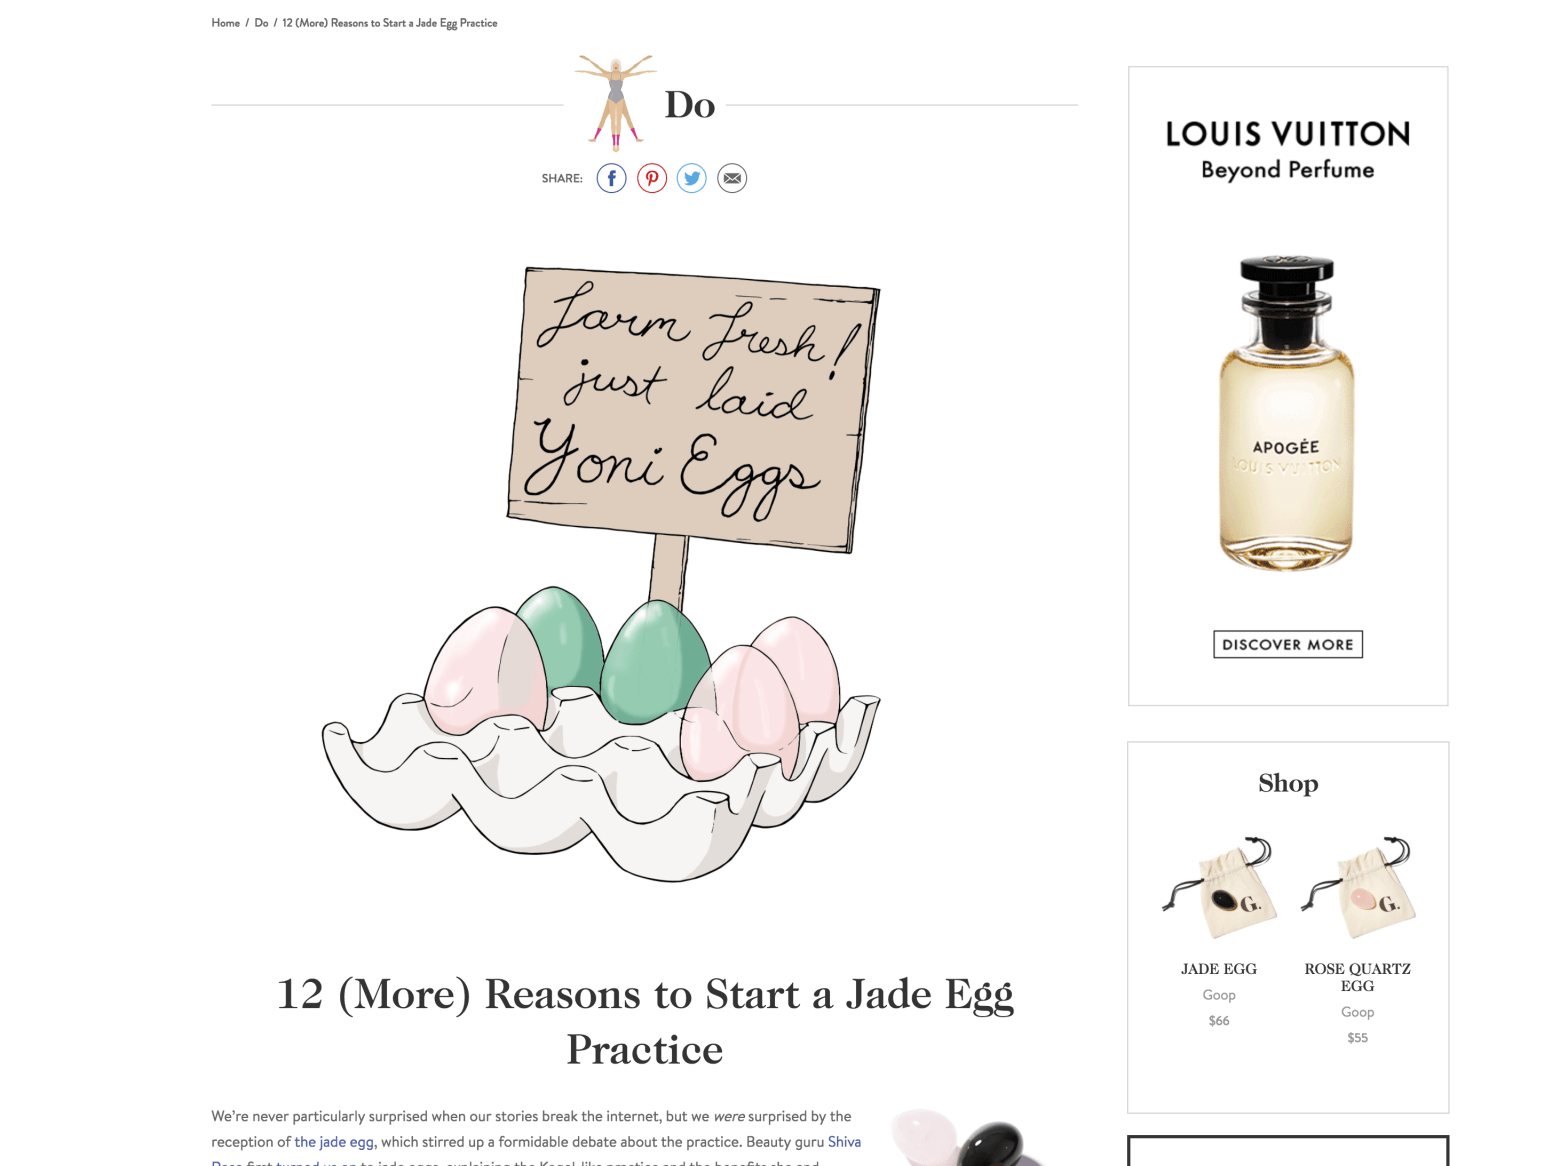The image size is (1568, 1166).
Task: View the Jade Egg product image
Action: click(x=1219, y=888)
